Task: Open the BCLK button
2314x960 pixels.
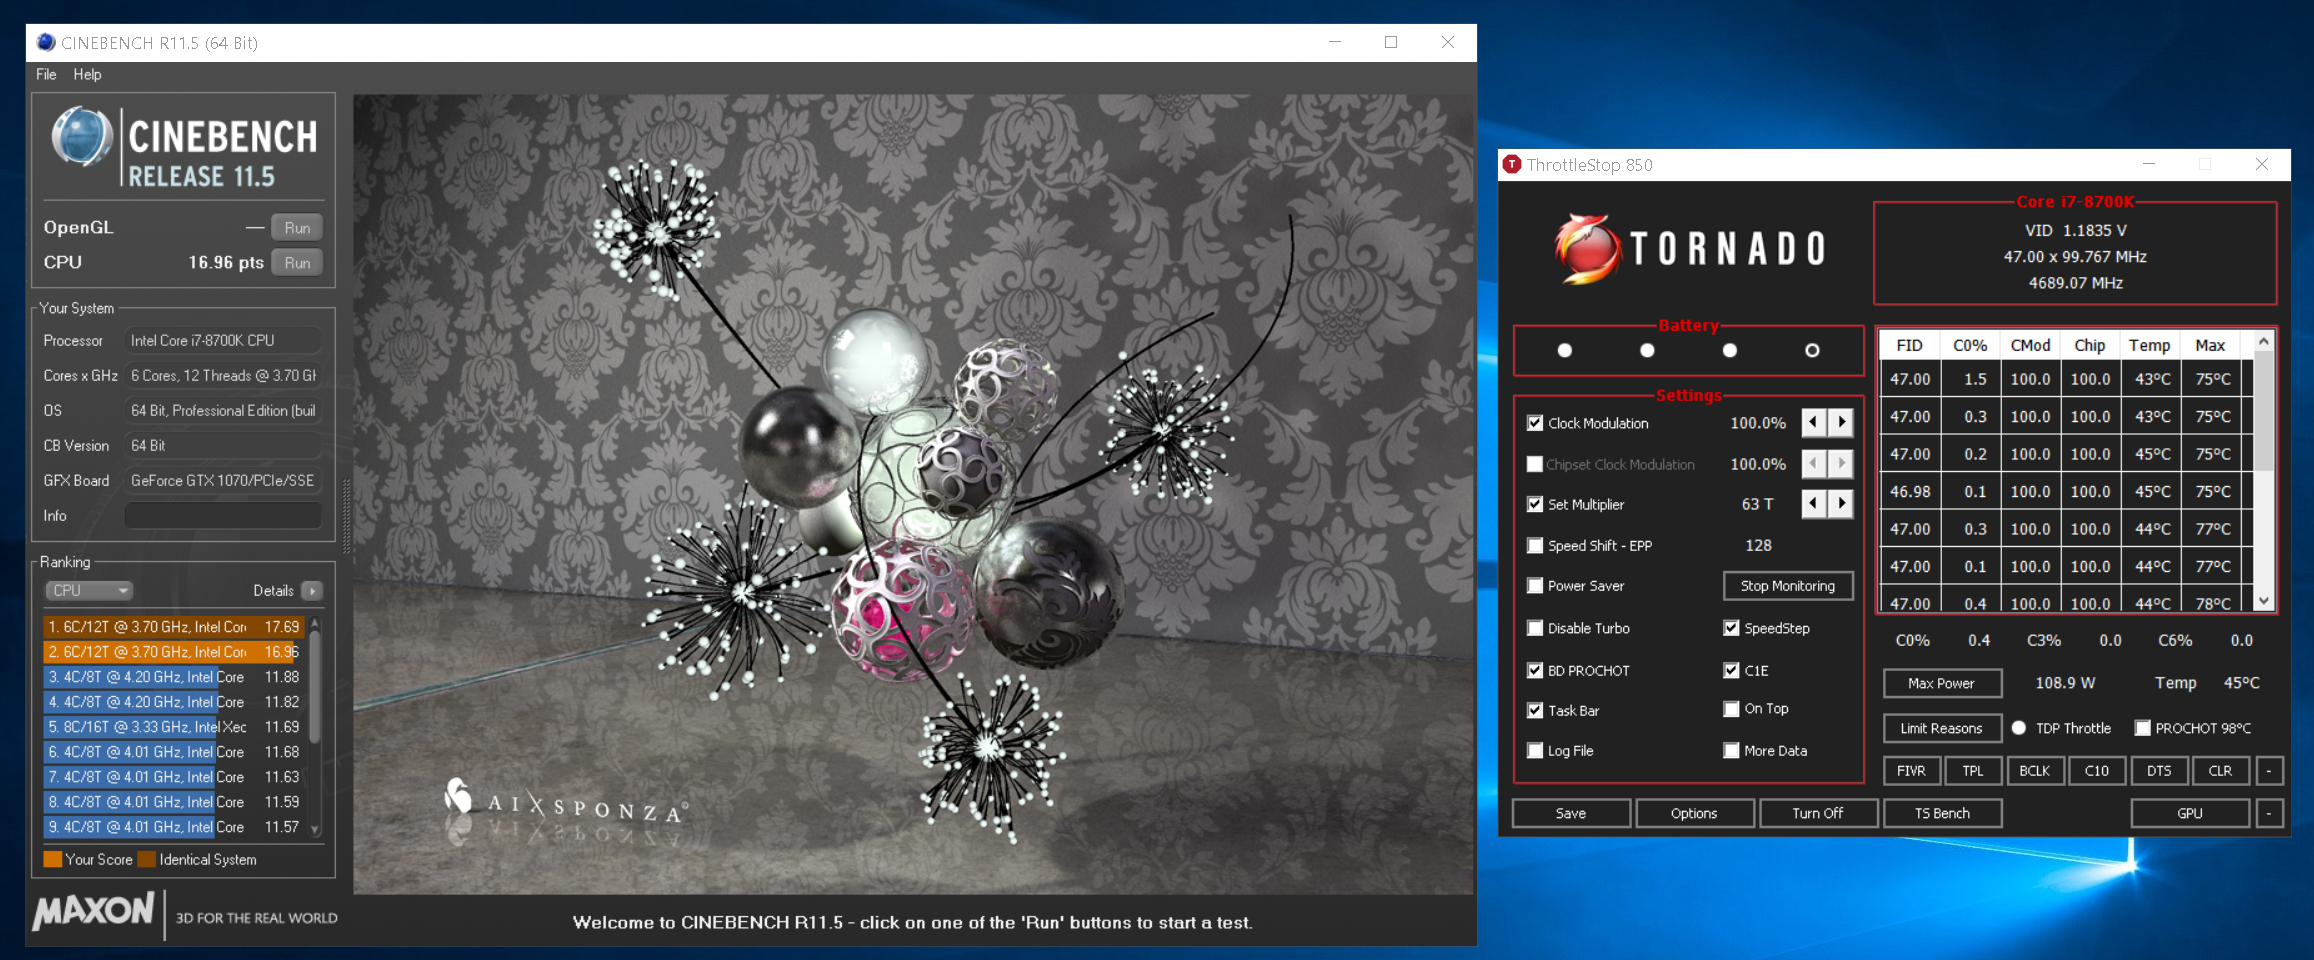Action: (2035, 771)
